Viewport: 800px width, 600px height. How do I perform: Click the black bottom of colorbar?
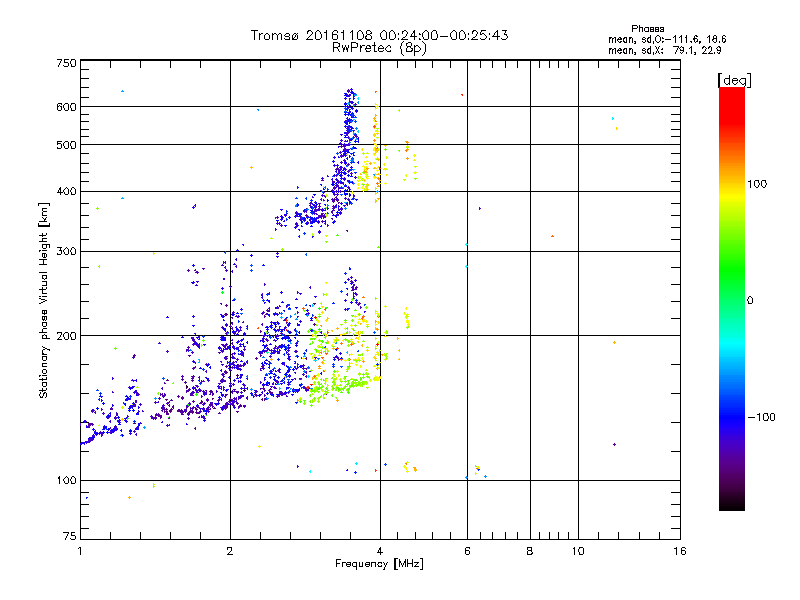732,503
